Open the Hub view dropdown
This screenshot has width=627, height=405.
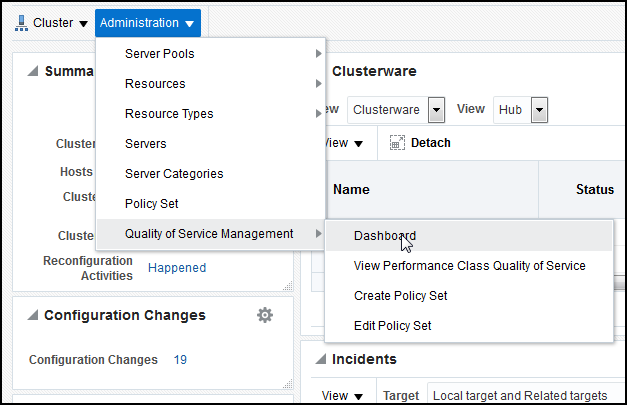(539, 109)
